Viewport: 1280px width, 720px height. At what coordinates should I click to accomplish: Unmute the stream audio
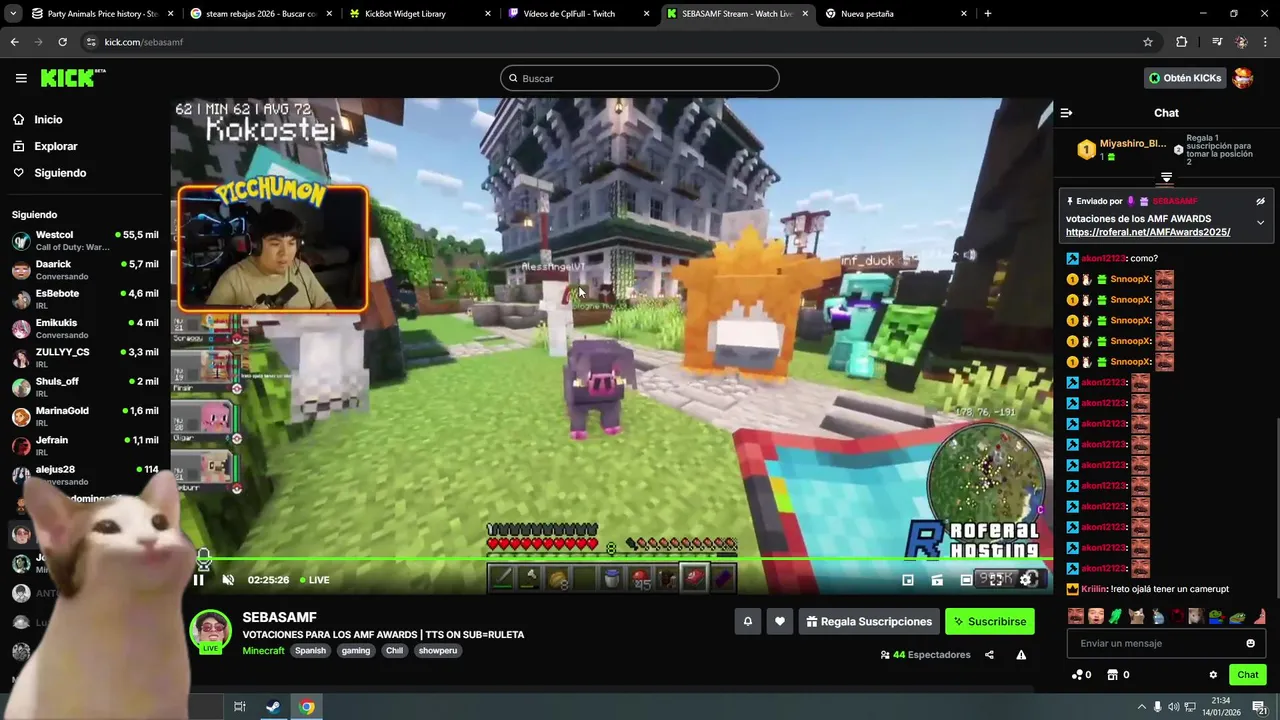pyautogui.click(x=228, y=580)
